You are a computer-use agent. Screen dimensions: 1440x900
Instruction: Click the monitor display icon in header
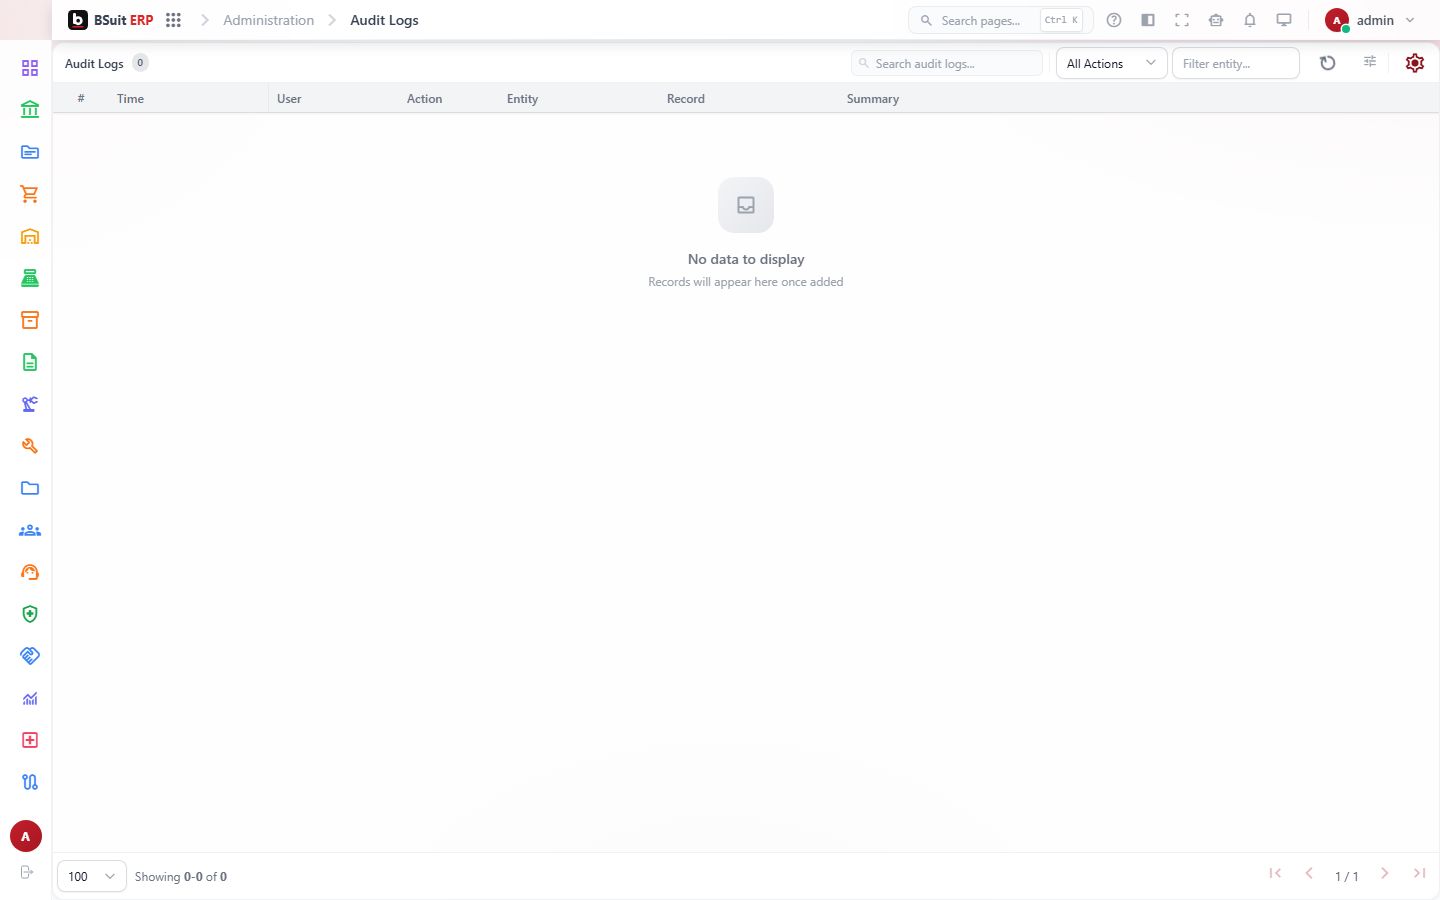click(1284, 20)
